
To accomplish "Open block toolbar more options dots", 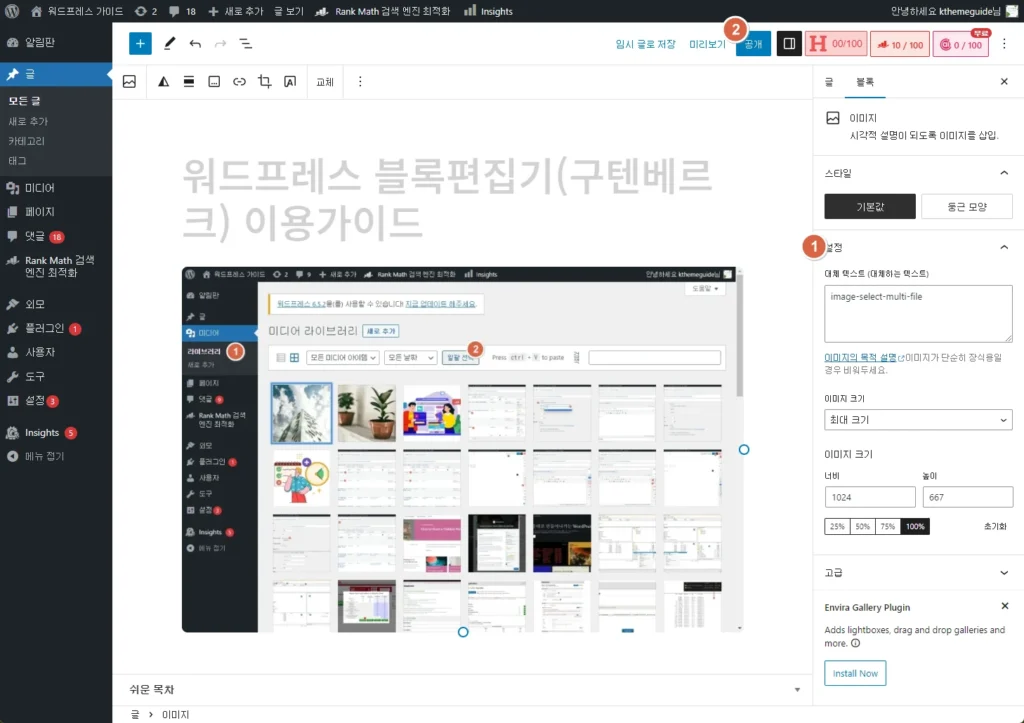I will click(x=360, y=82).
